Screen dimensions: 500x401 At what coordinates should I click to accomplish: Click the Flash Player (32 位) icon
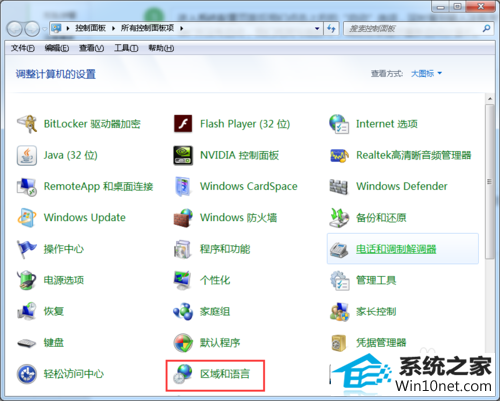point(183,124)
